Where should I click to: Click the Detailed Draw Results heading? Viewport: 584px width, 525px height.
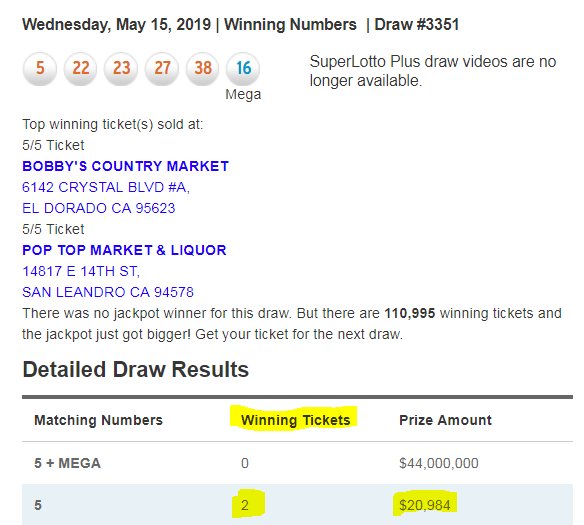[x=136, y=369]
